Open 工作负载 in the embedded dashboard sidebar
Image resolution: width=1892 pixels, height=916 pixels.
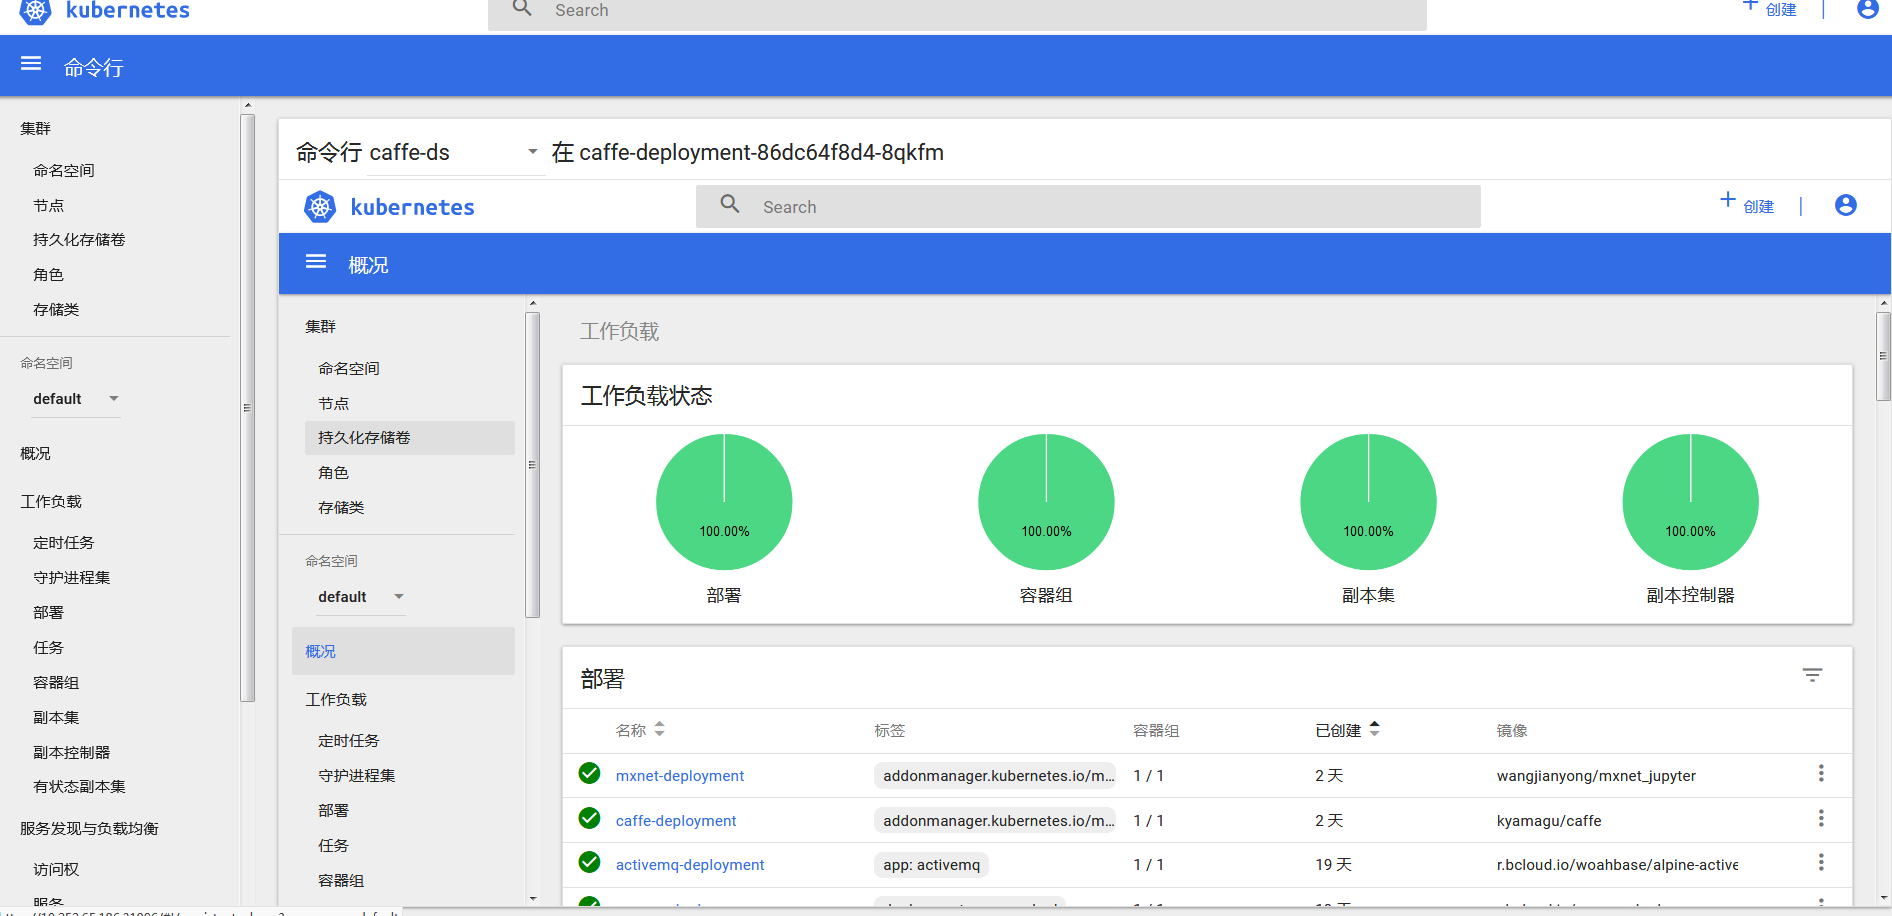[x=336, y=700]
